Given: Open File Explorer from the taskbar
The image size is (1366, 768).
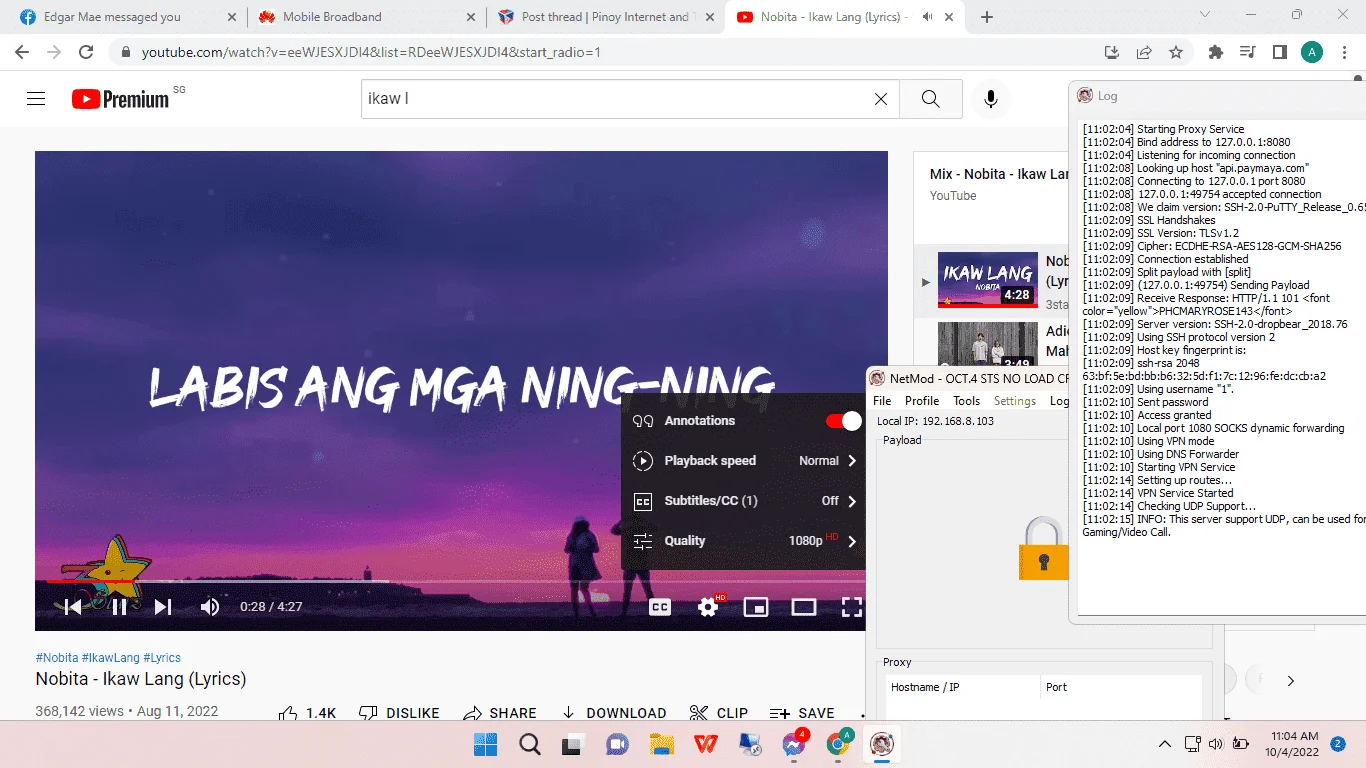Looking at the screenshot, I should point(661,745).
